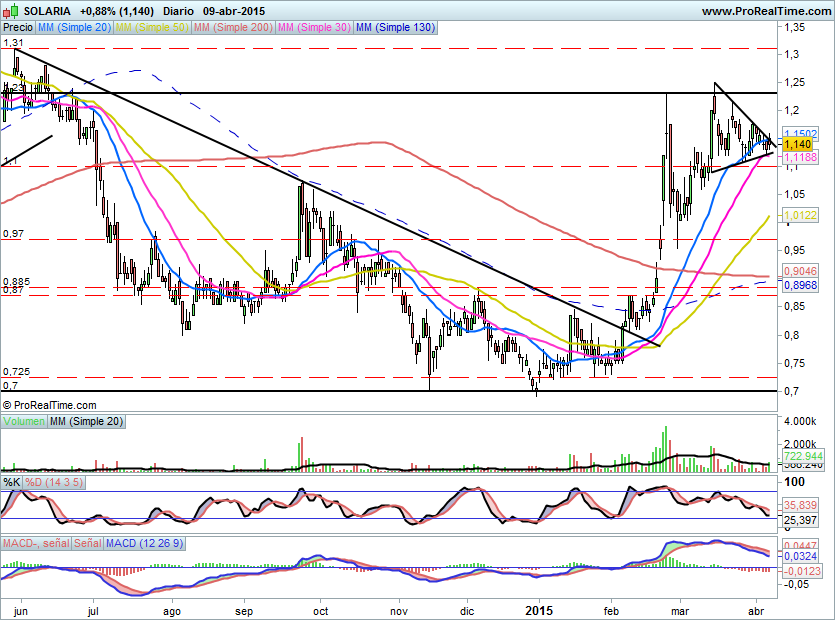Click the 2015 year marker on time axis
Viewport: 835px width, 620px height.
[x=539, y=609]
